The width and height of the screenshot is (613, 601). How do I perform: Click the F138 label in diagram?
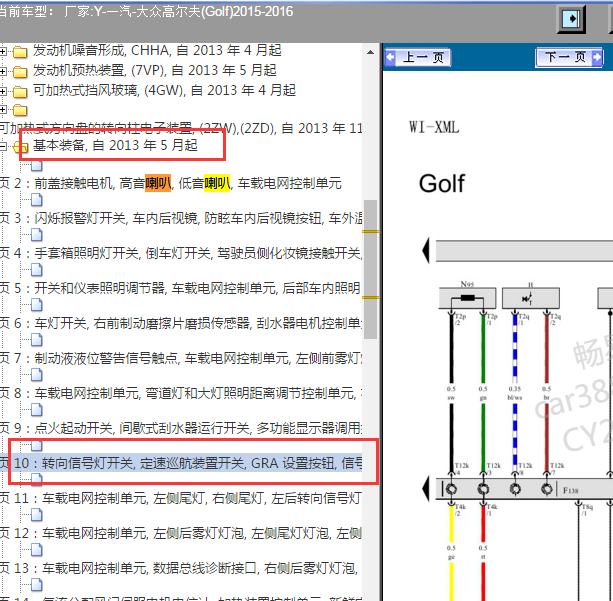pos(570,490)
